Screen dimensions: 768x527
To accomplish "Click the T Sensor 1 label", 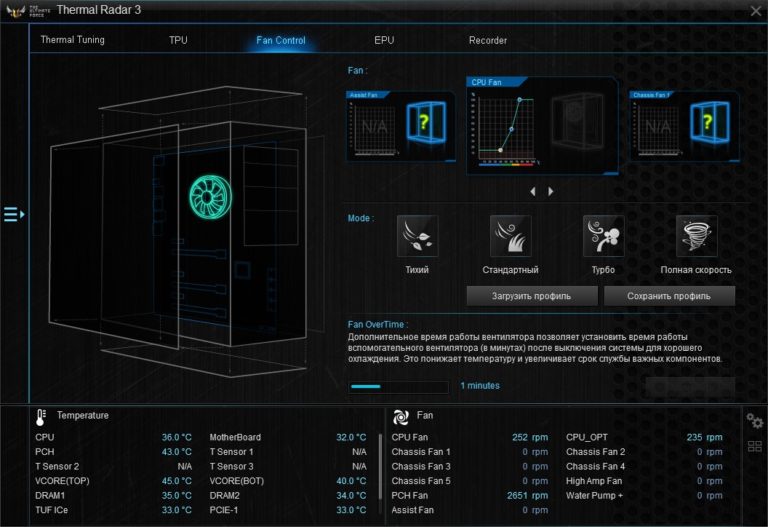I will 231,452.
